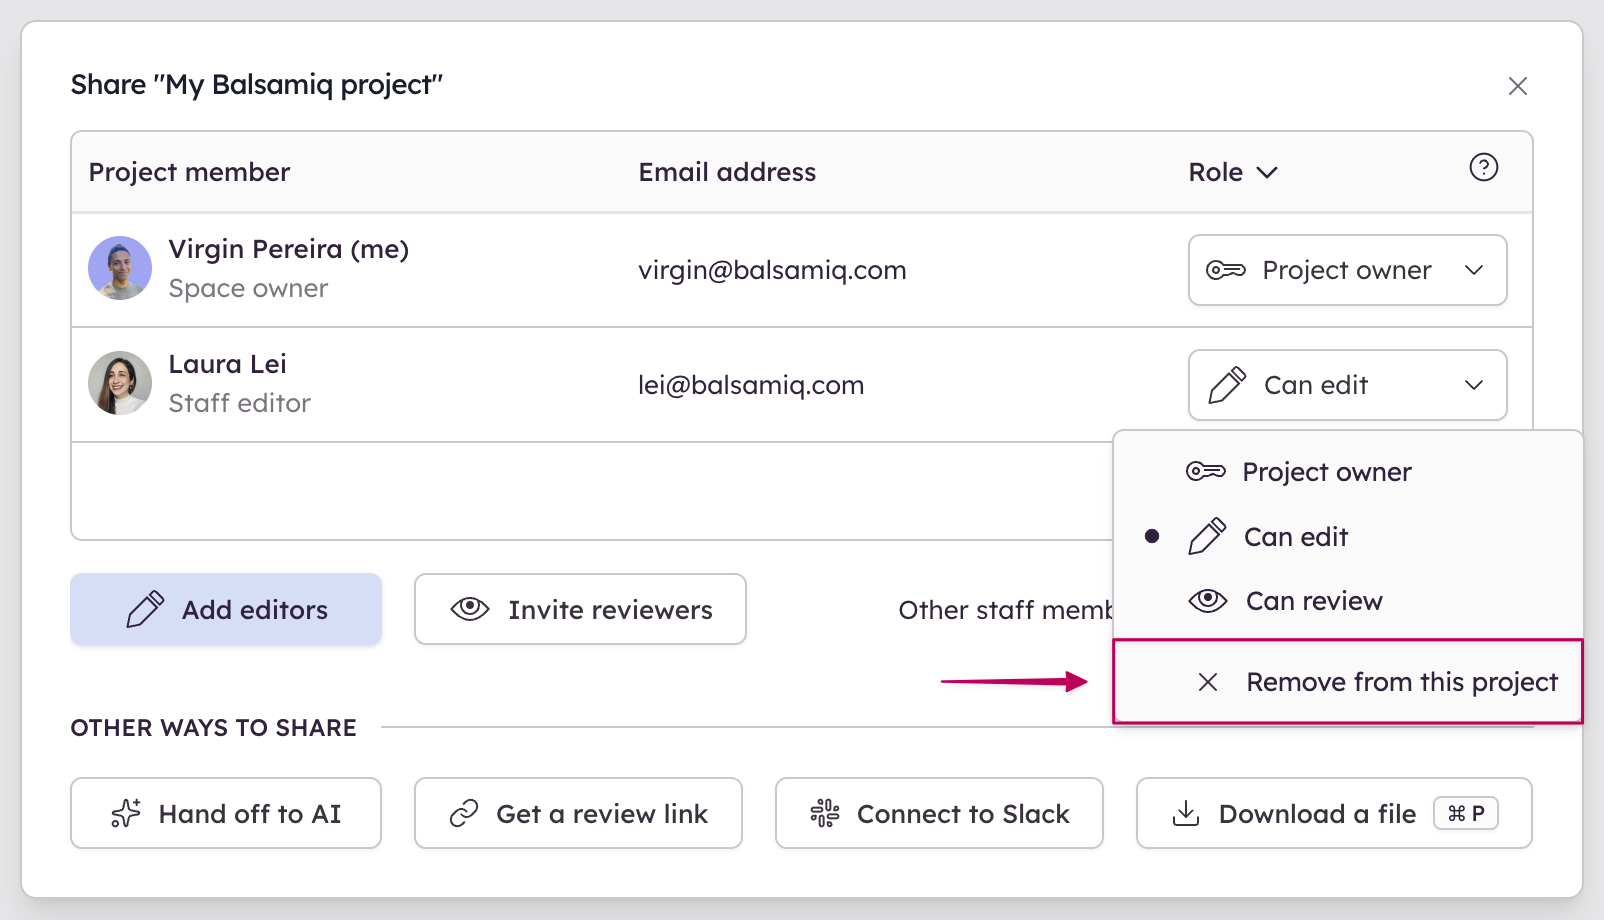
Task: Click the name Laura Lei
Action: (x=227, y=364)
